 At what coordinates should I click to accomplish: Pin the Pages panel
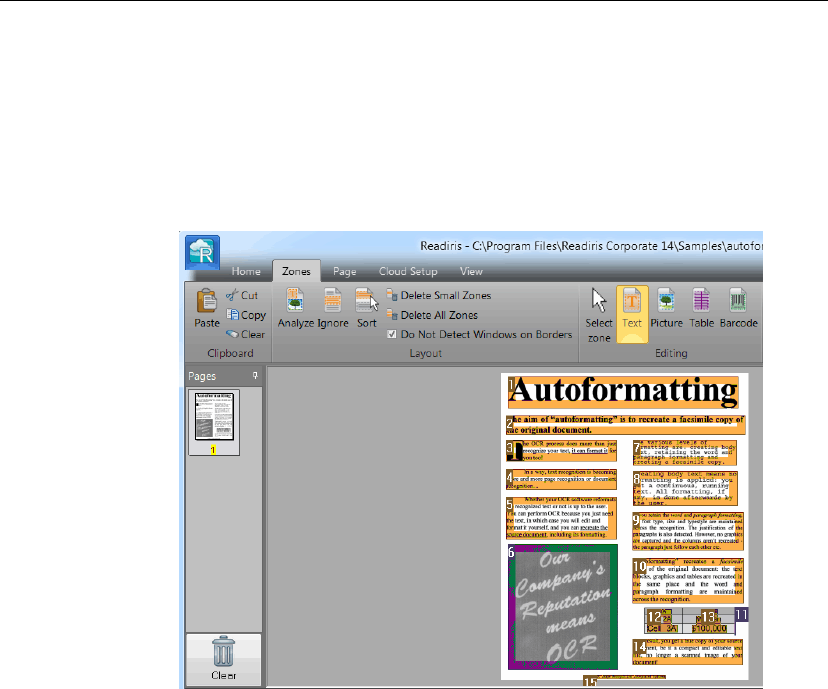pos(255,375)
